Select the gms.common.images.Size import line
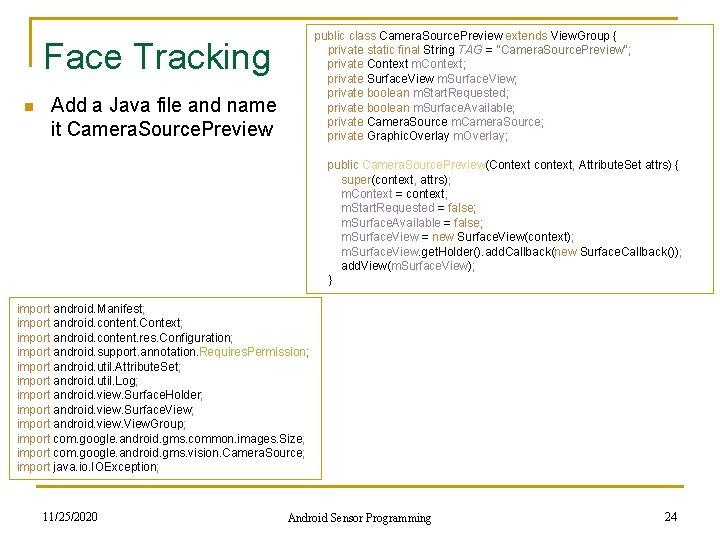 pos(161,439)
